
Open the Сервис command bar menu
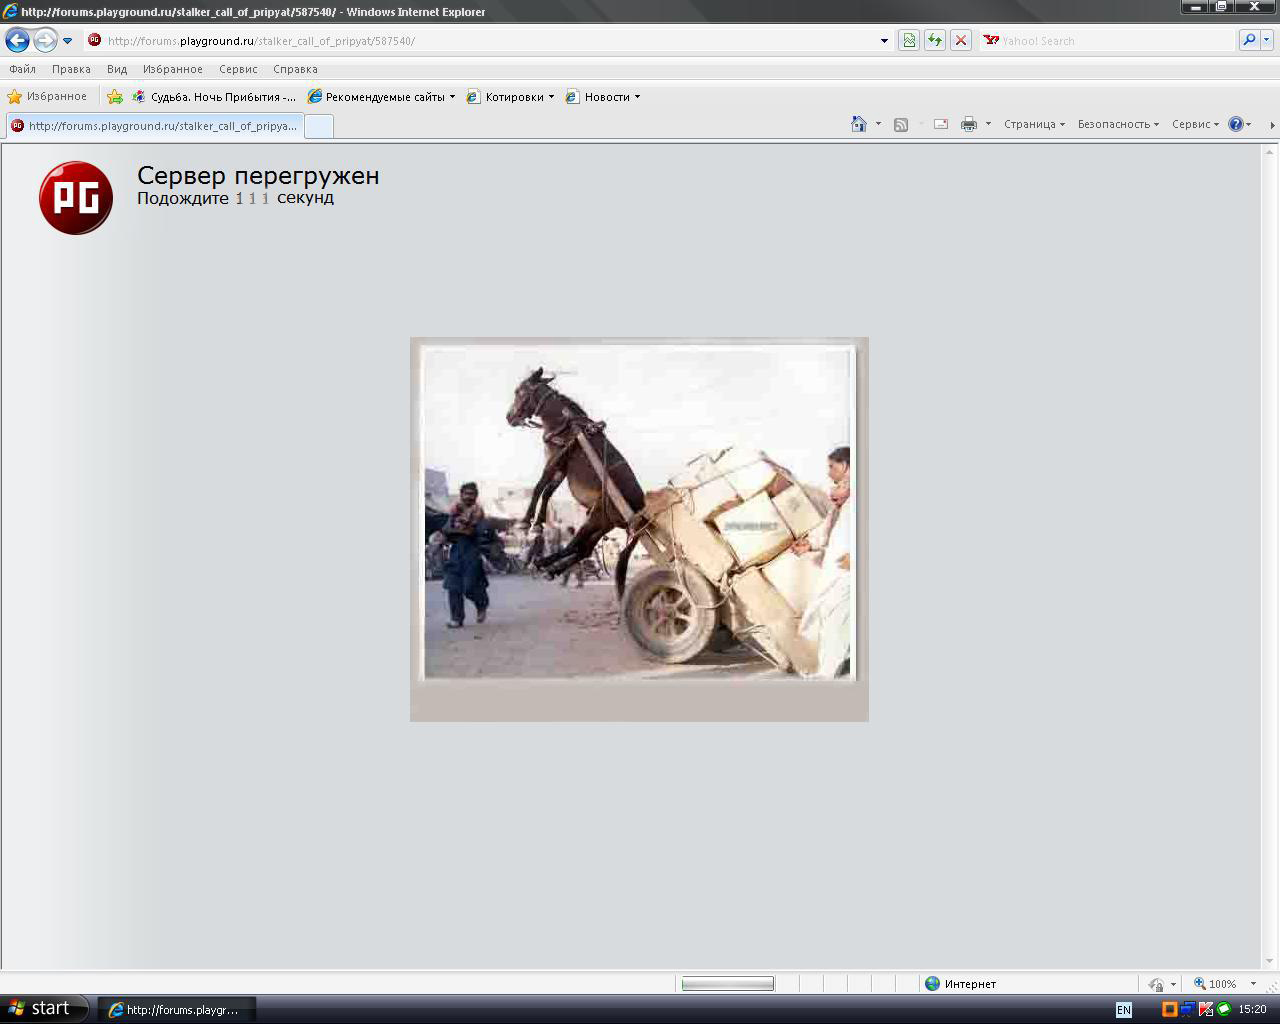tap(1195, 124)
